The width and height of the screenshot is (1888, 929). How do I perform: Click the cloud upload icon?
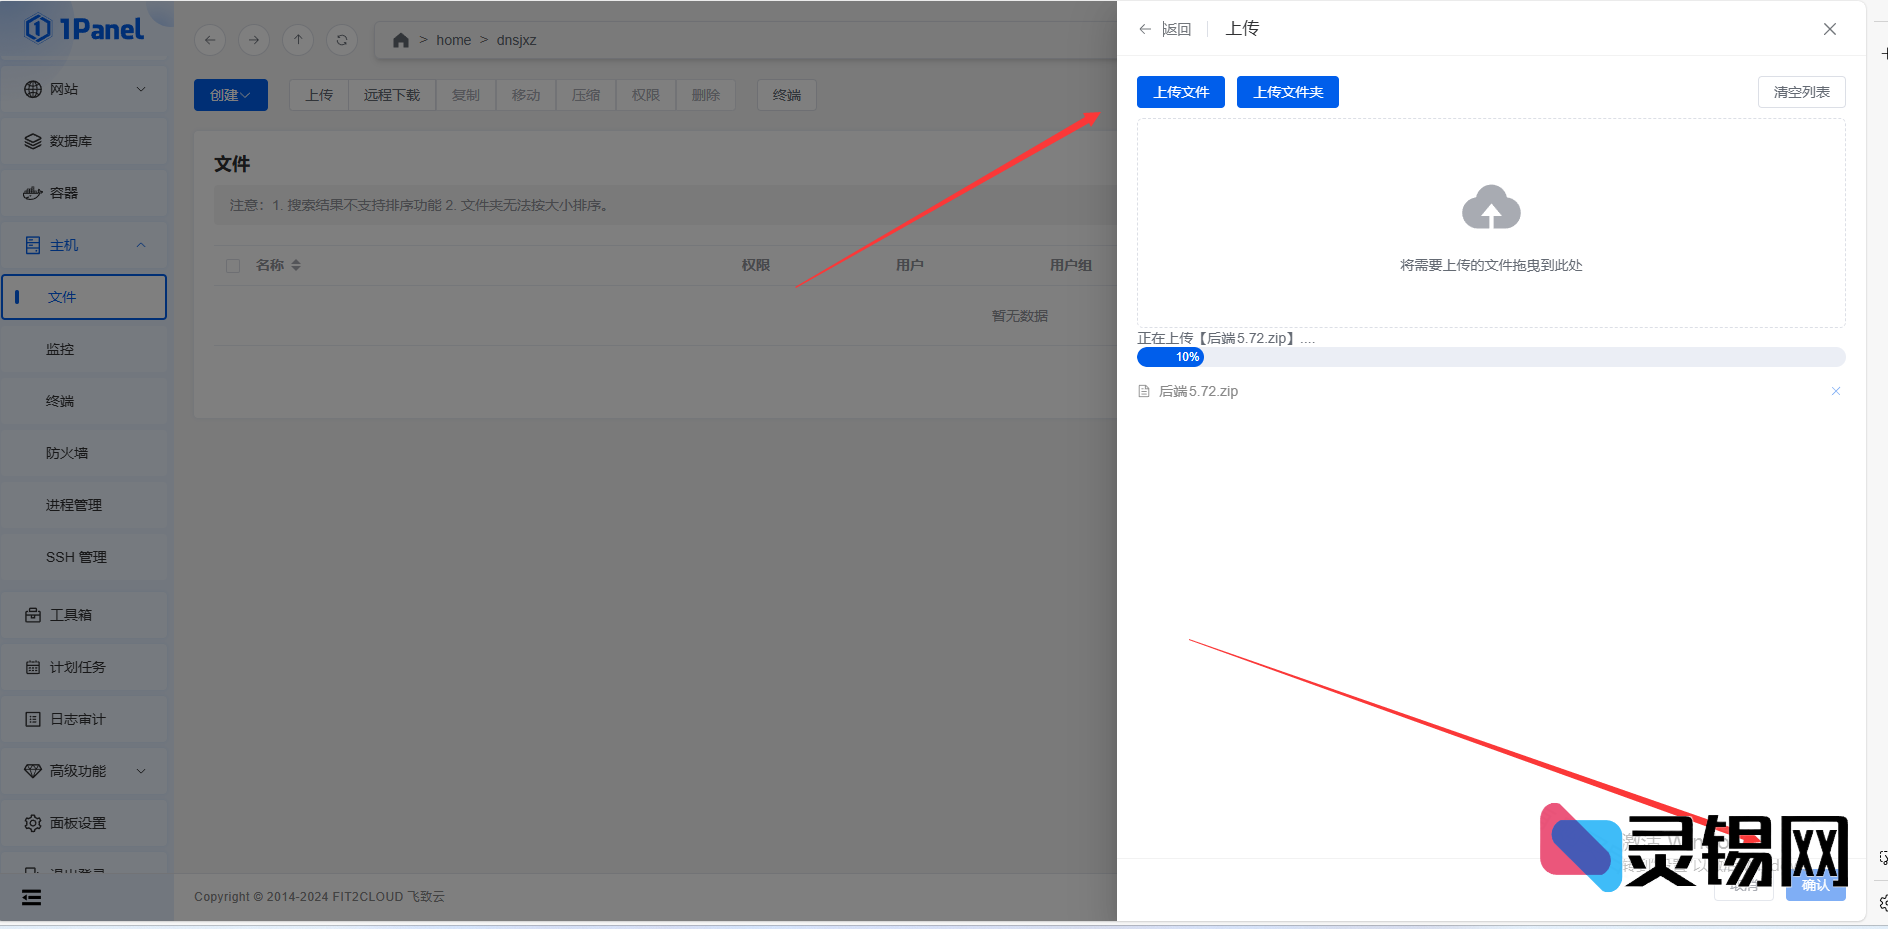pyautogui.click(x=1490, y=208)
